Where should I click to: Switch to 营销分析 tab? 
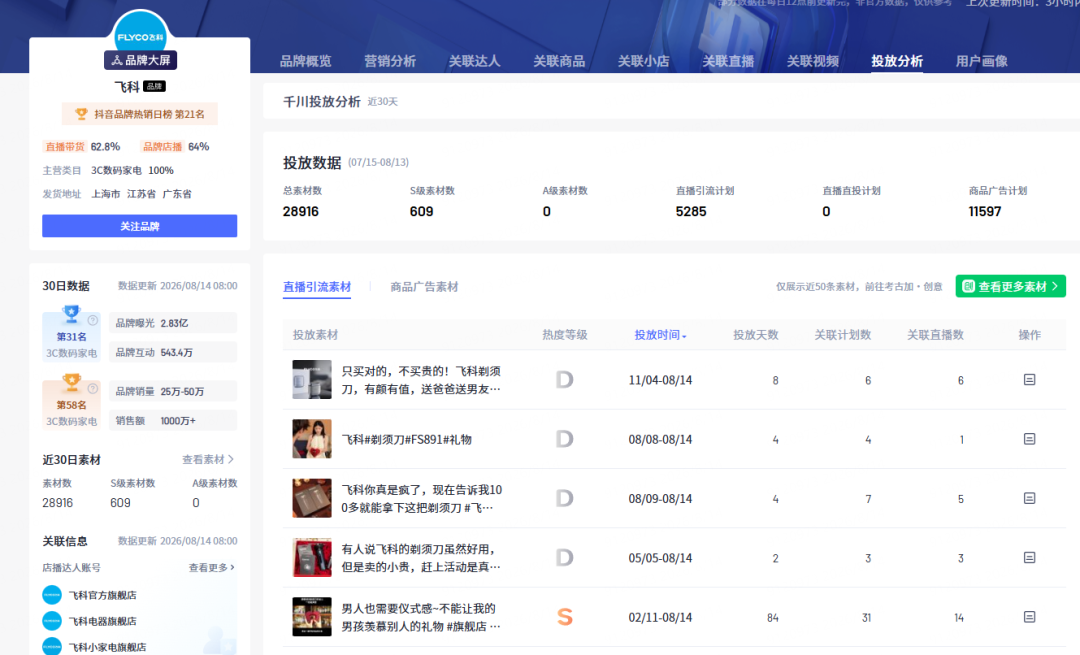[390, 61]
